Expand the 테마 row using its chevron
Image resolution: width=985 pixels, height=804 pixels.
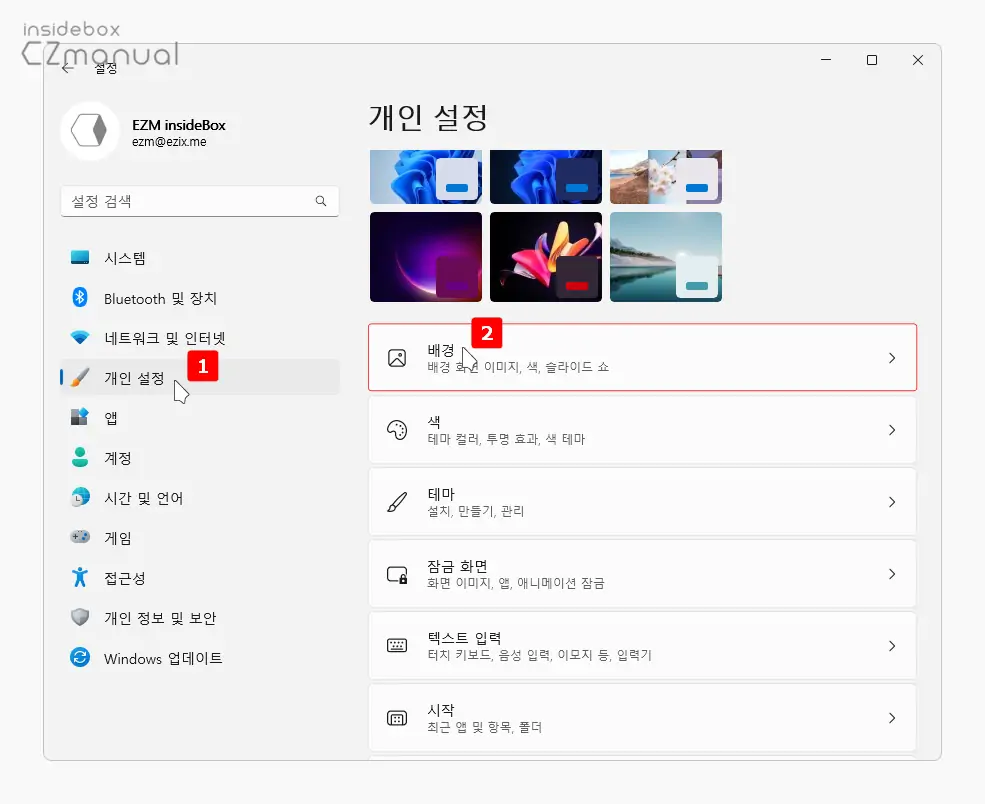891,501
